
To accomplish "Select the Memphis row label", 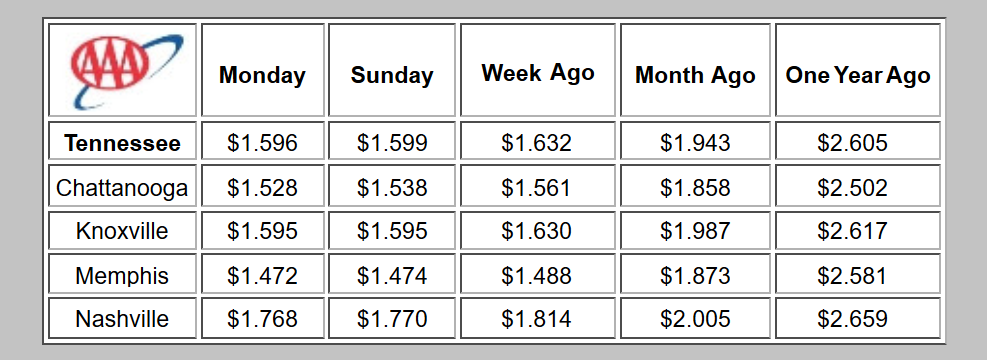I will [x=122, y=276].
